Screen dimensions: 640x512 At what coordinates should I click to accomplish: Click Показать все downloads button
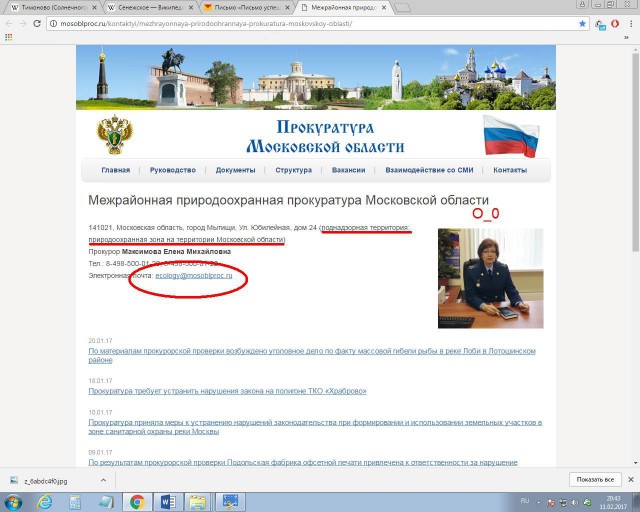[595, 479]
